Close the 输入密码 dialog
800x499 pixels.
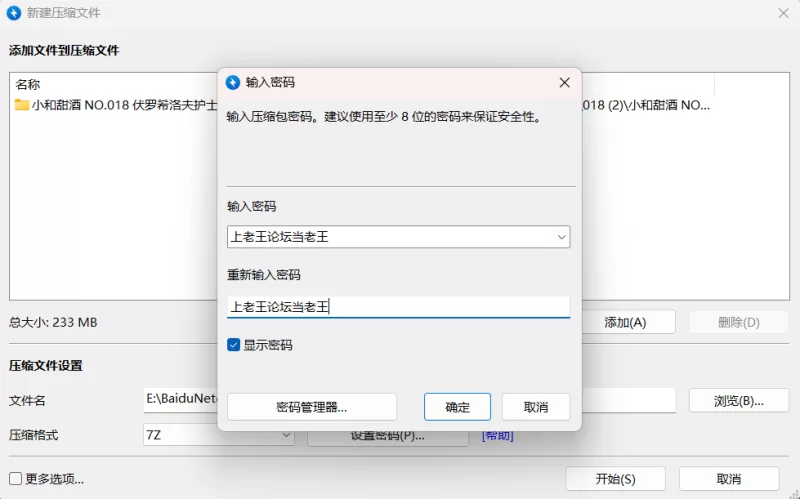(x=564, y=83)
